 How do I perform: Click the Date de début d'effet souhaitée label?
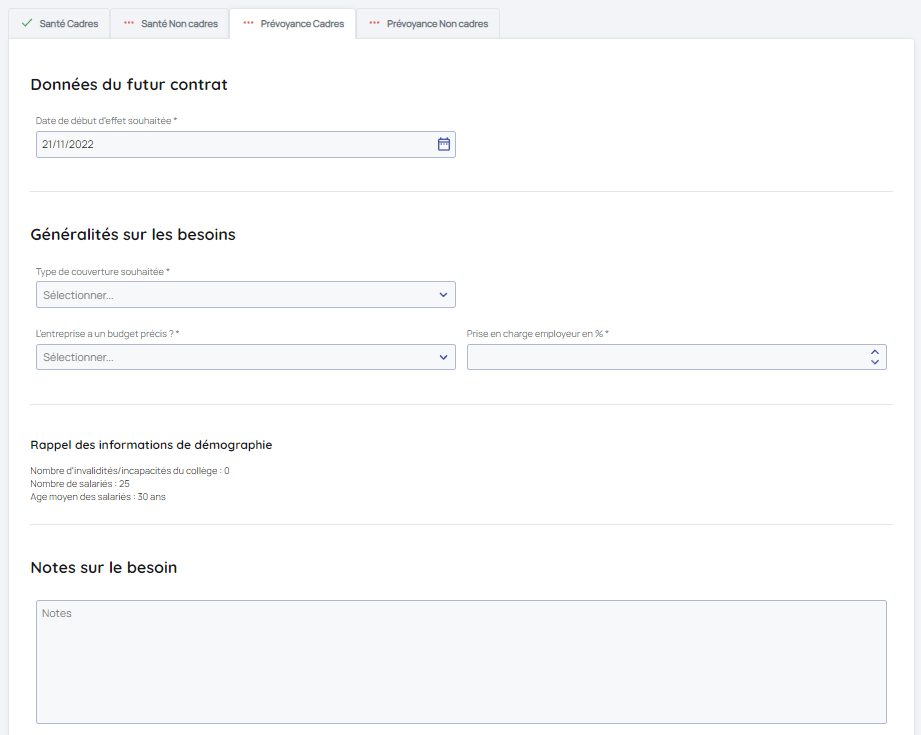[105, 121]
